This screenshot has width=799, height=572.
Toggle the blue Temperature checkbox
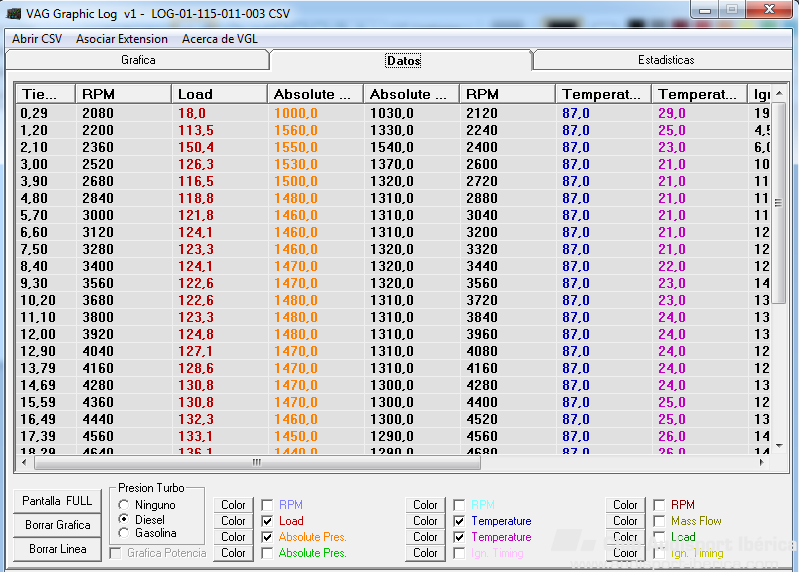459,521
